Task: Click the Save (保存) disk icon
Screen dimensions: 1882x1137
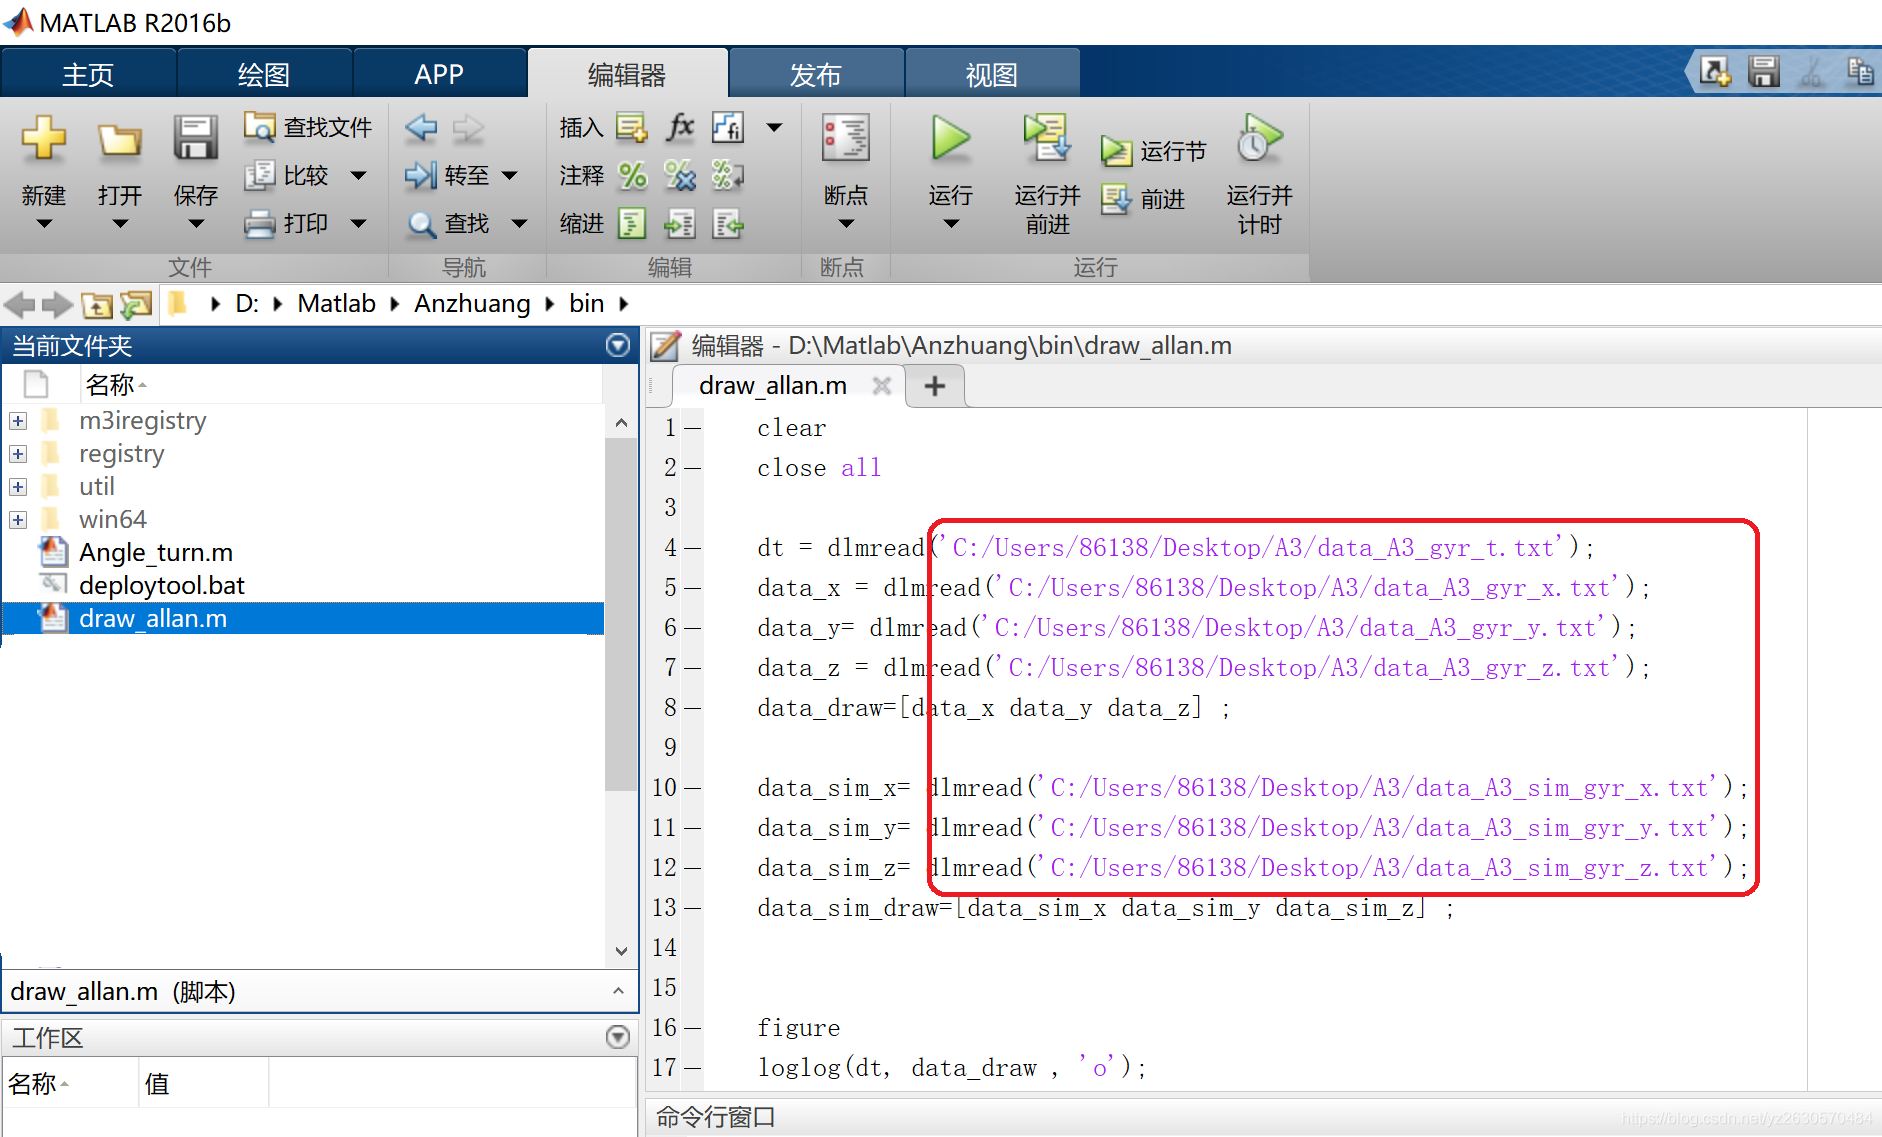Action: 195,138
